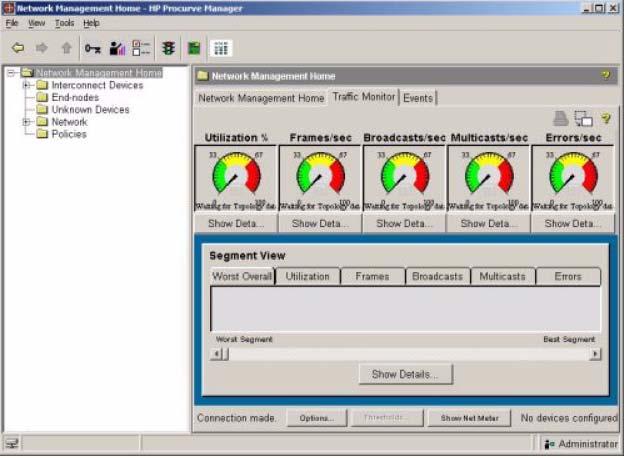Click the traffic light toolbar icon

(x=168, y=48)
